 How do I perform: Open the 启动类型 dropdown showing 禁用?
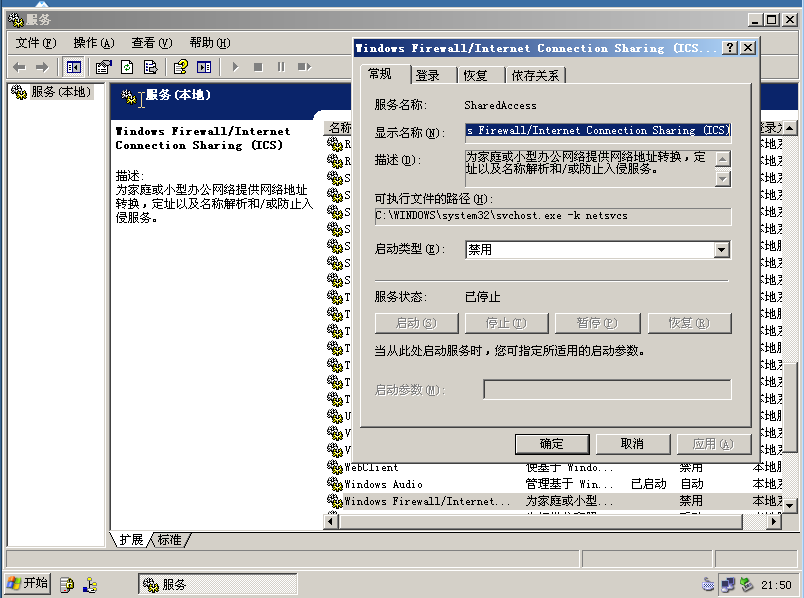pyautogui.click(x=720, y=249)
